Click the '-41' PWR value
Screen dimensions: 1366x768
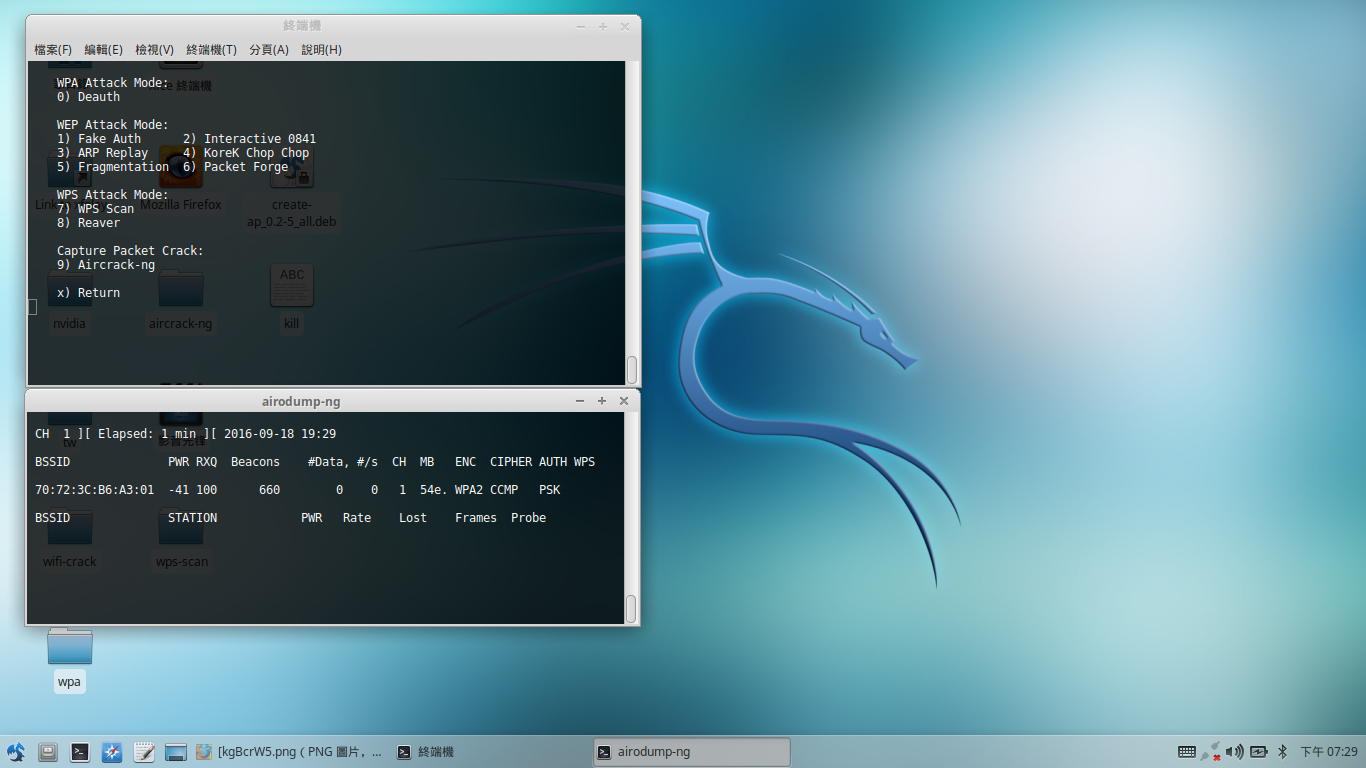pos(179,490)
